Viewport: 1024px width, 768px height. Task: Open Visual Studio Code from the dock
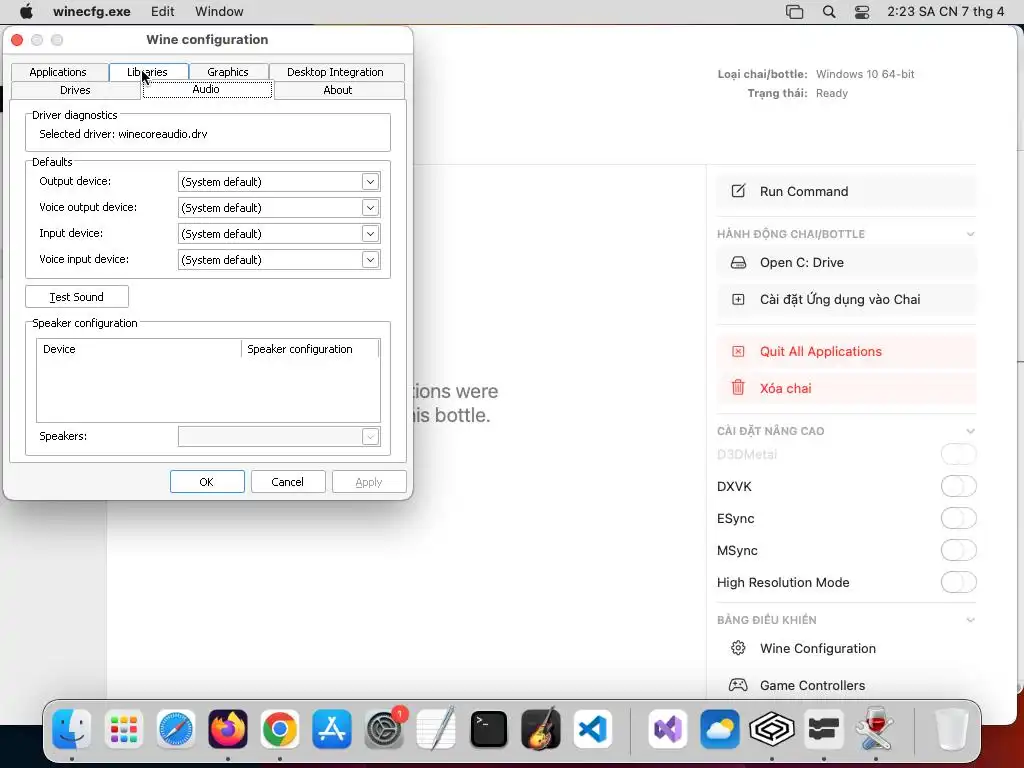592,729
